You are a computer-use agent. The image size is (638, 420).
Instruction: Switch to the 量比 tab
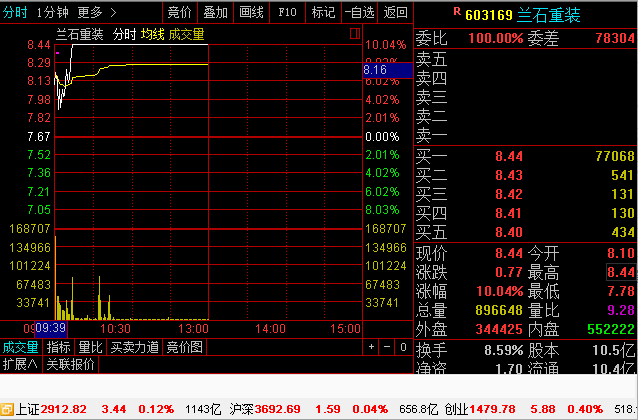click(90, 347)
